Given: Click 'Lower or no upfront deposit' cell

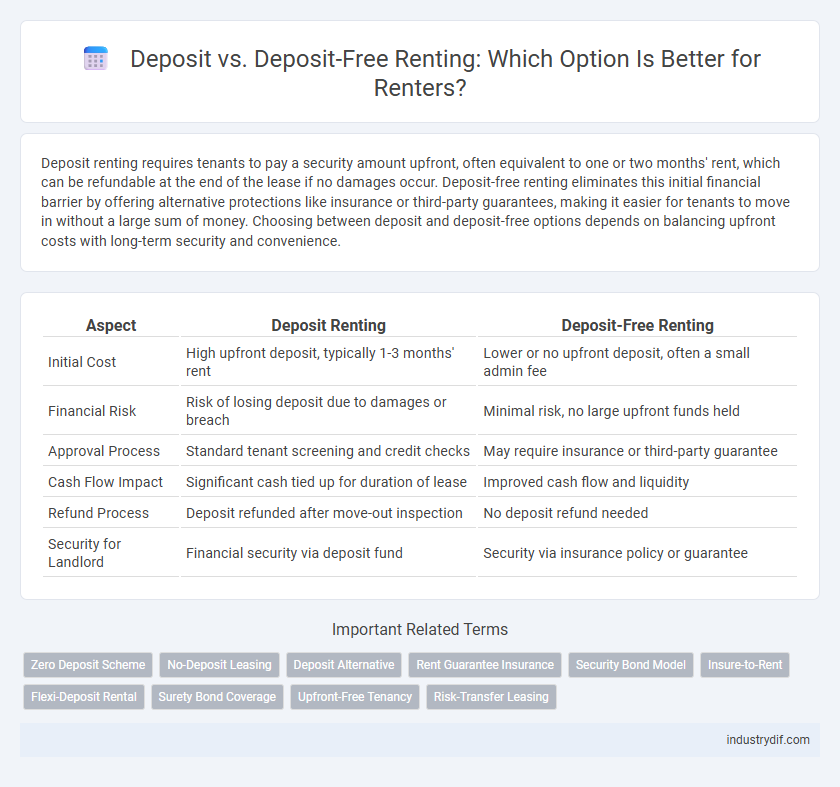Looking at the screenshot, I should tap(637, 362).
